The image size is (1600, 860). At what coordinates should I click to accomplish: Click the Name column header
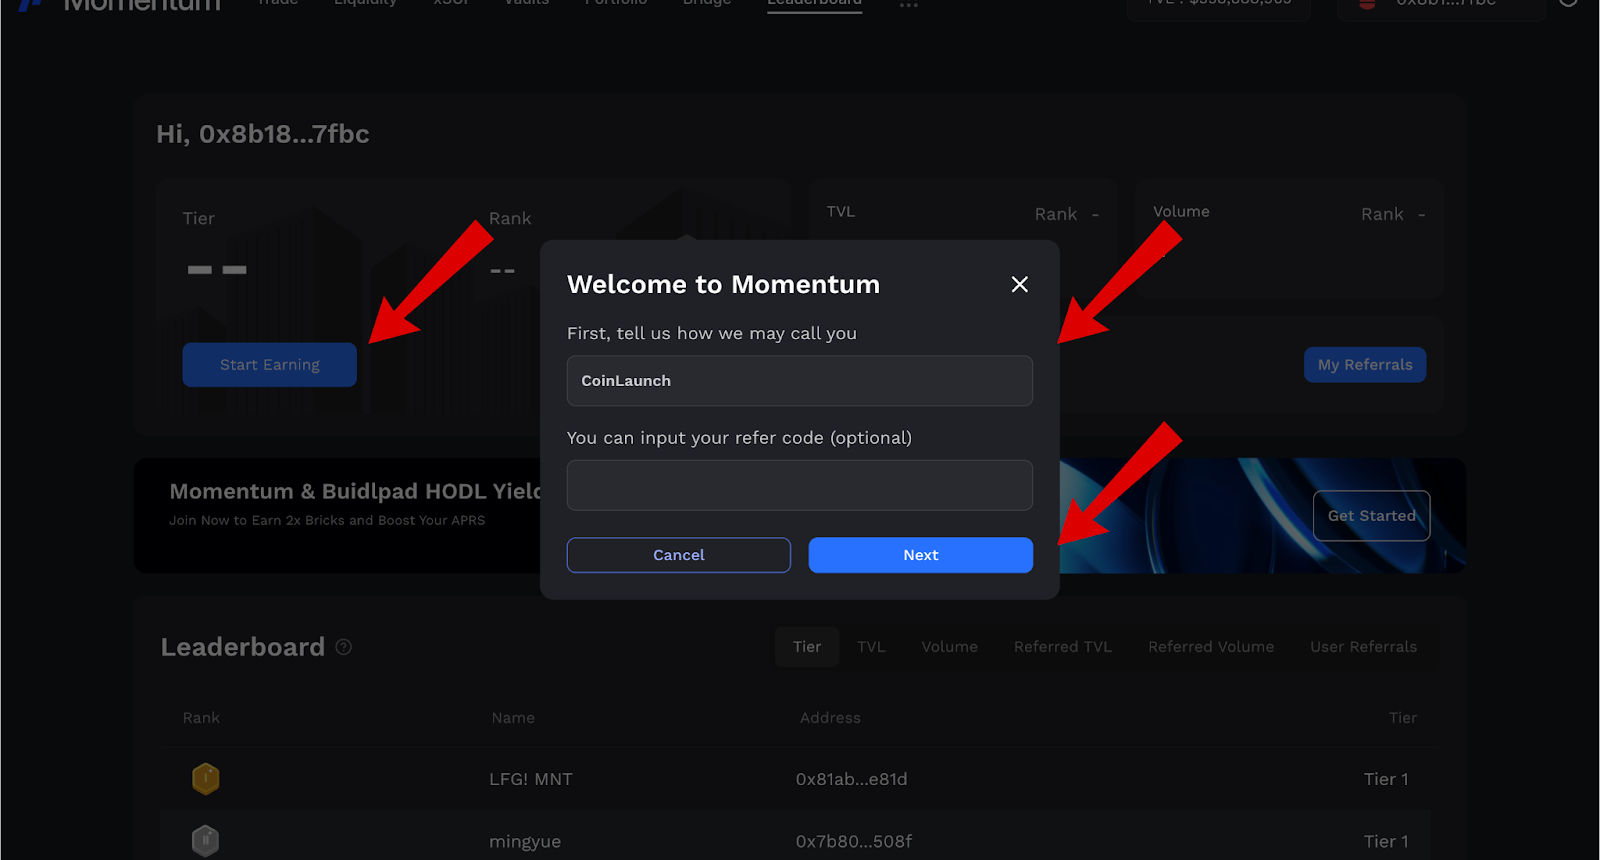click(x=513, y=718)
